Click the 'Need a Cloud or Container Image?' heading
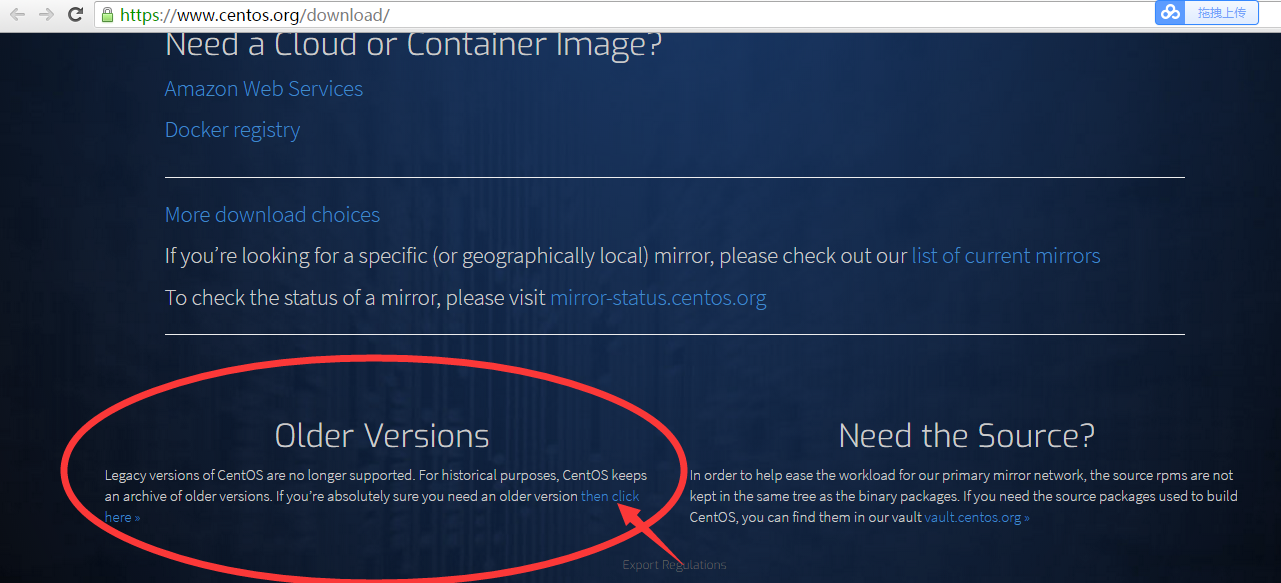The image size is (1281, 583). click(x=413, y=44)
